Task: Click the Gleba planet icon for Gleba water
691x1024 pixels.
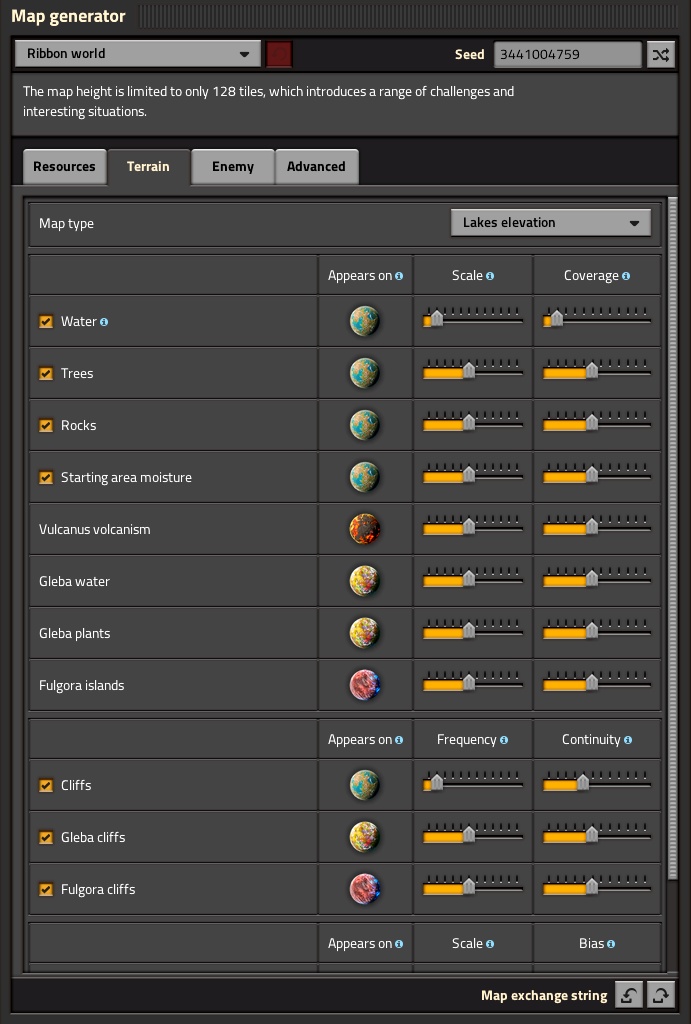Action: point(364,581)
